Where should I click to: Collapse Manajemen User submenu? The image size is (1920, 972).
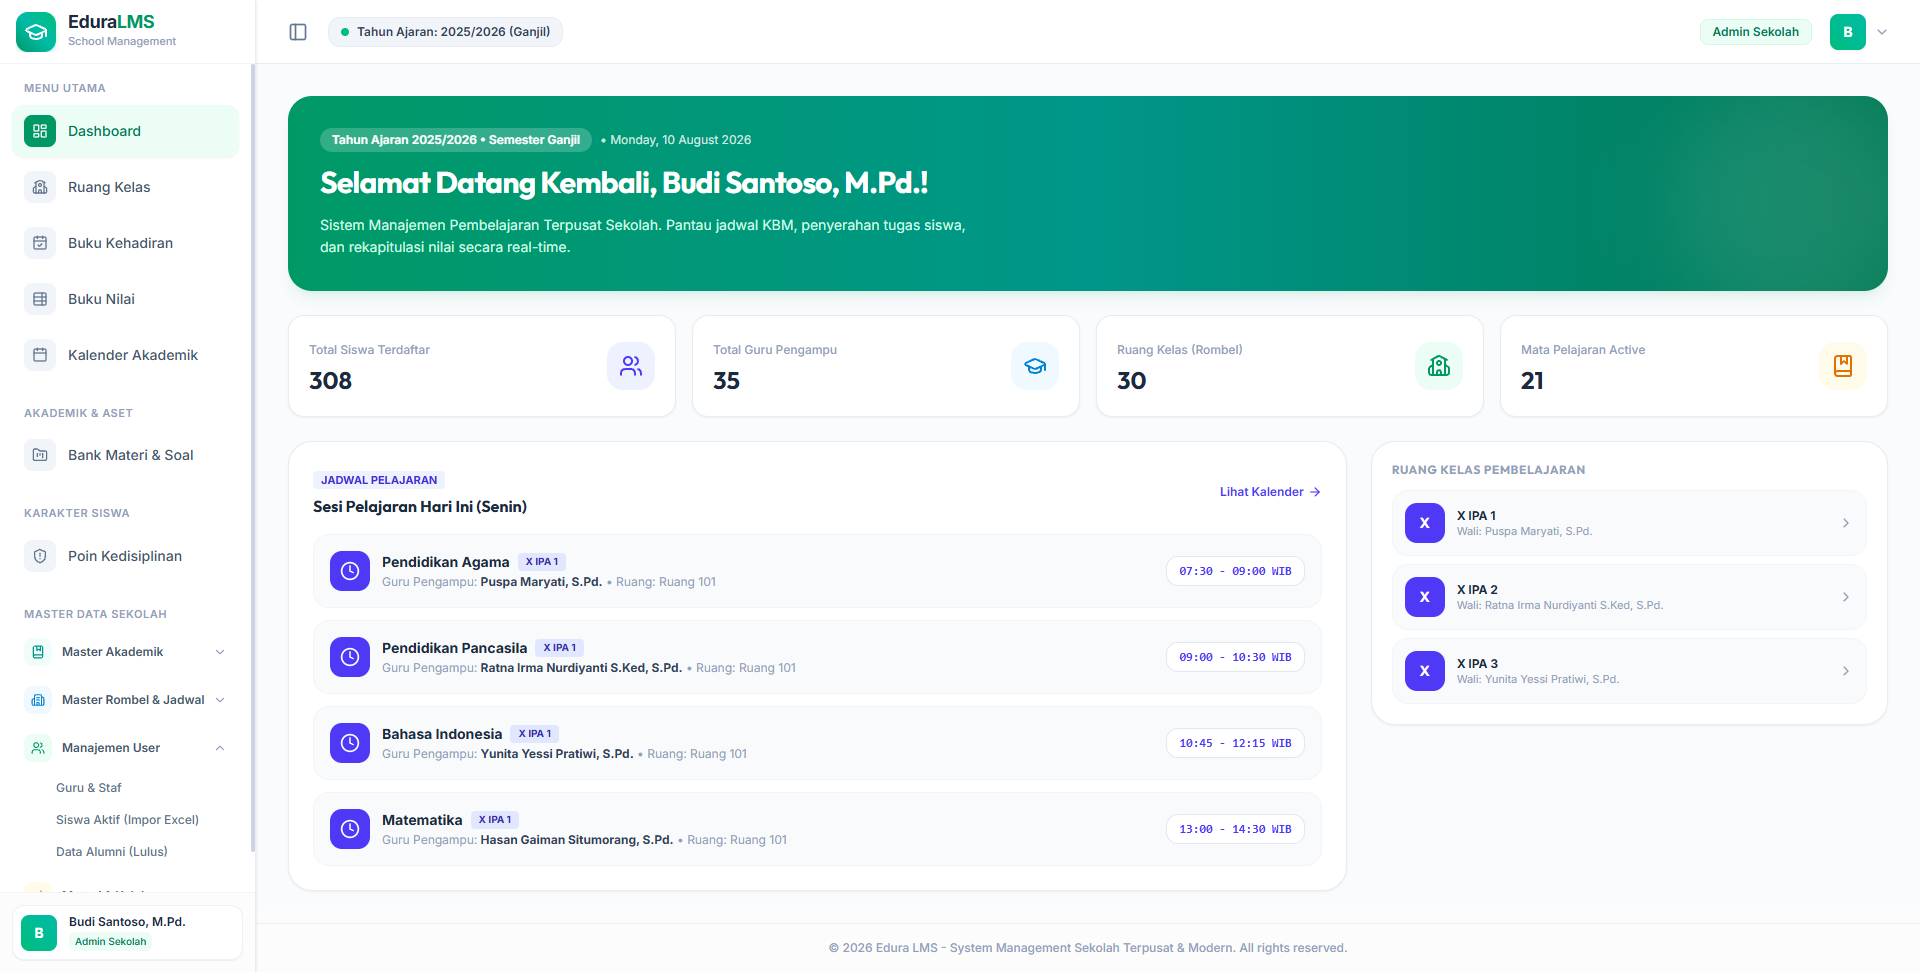tap(126, 748)
